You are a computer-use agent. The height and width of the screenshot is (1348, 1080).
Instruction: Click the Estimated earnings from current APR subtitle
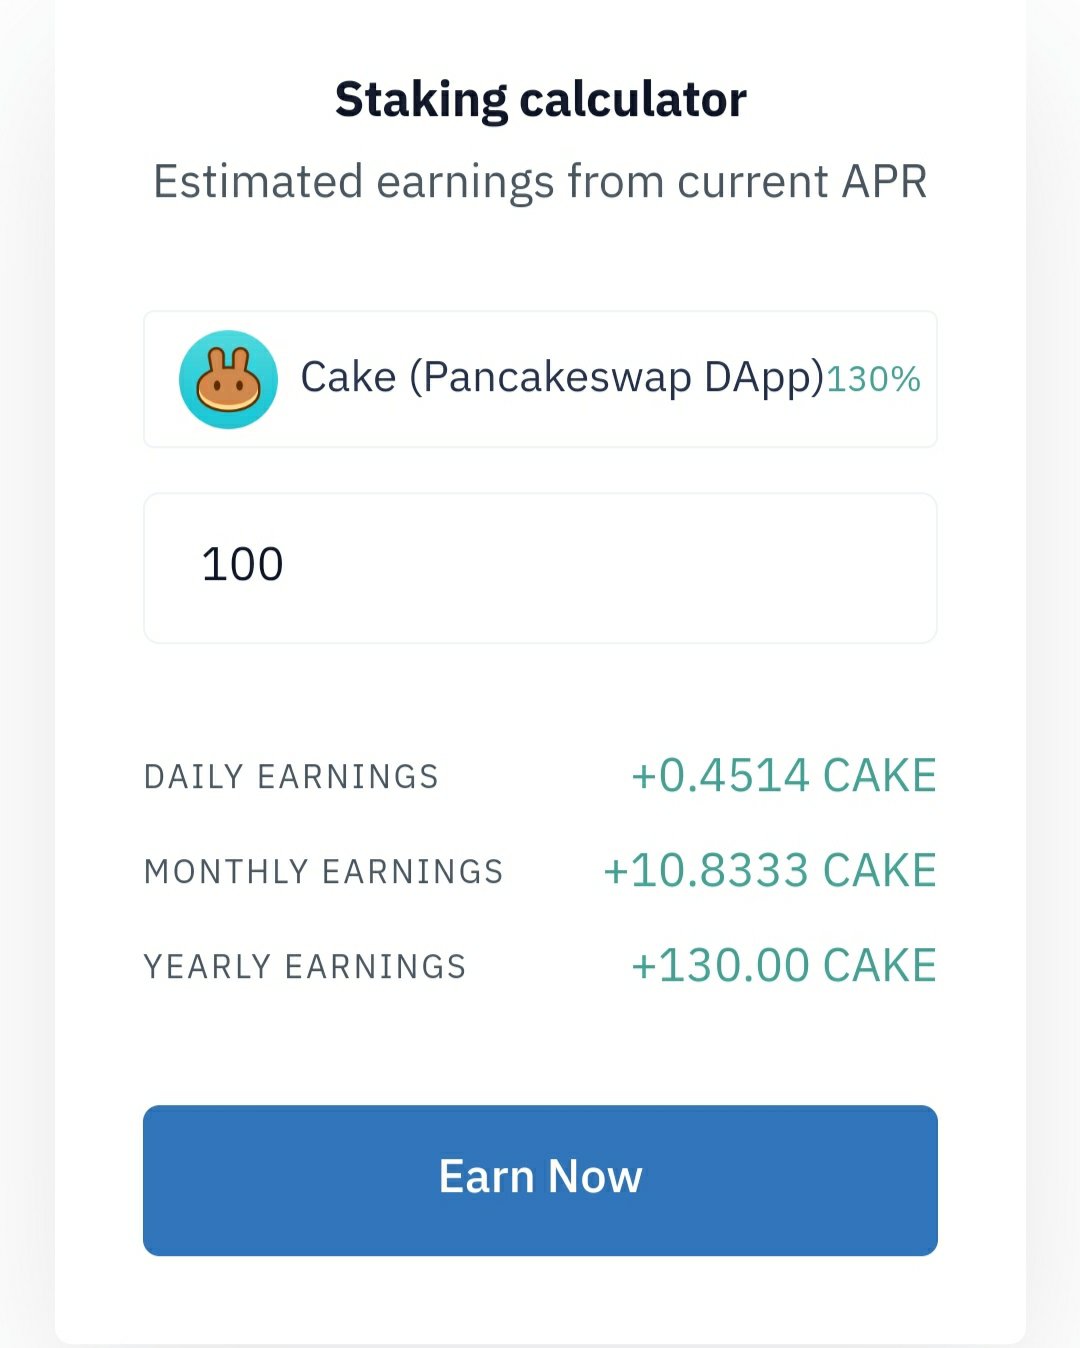point(540,182)
